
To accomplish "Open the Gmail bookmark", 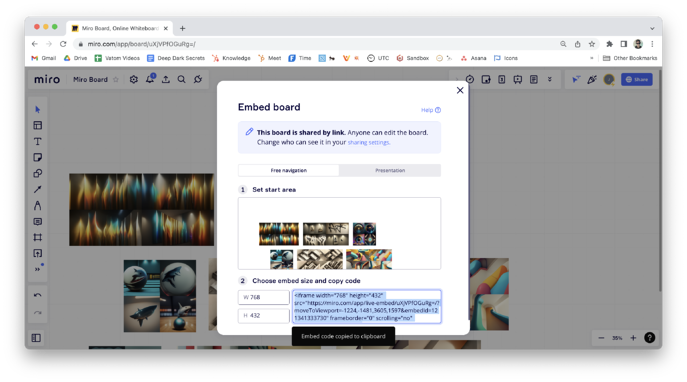I will tap(44, 58).
